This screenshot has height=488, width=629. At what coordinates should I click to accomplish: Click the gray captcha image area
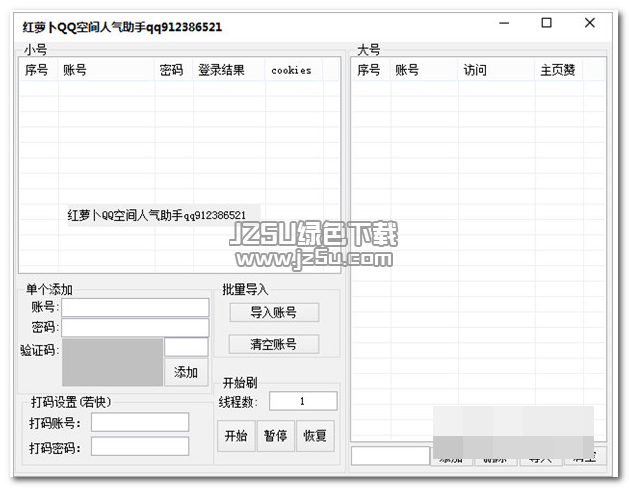pyautogui.click(x=112, y=362)
